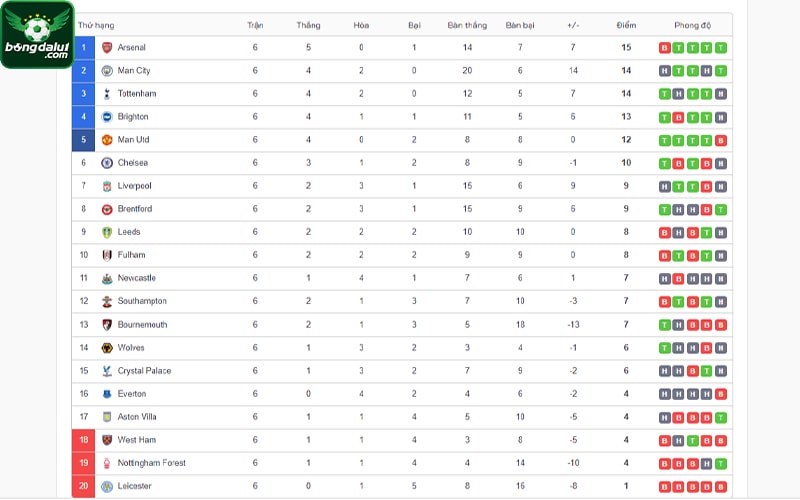Click the Liverpool club crest
800x500 pixels.
tap(107, 186)
